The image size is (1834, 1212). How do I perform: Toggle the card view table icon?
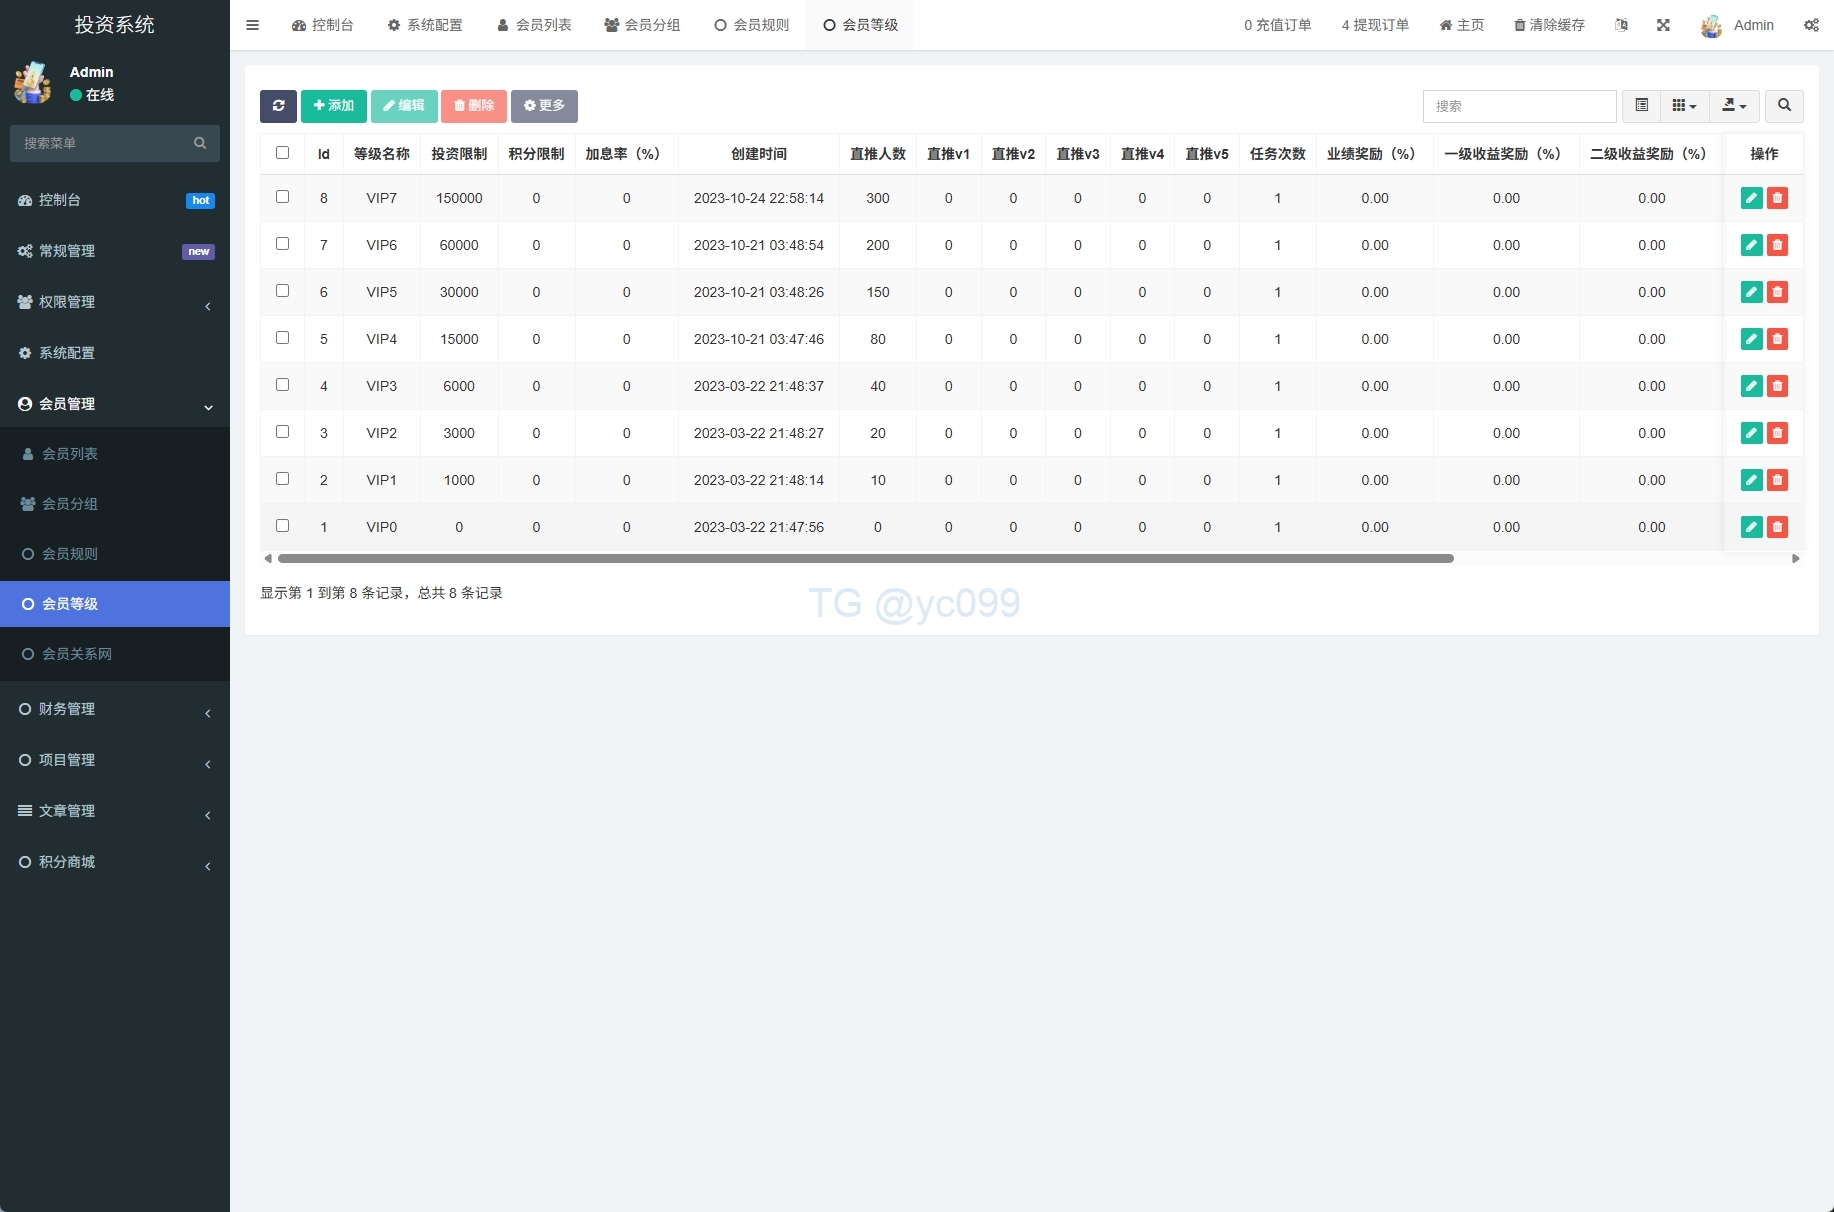click(x=1641, y=106)
